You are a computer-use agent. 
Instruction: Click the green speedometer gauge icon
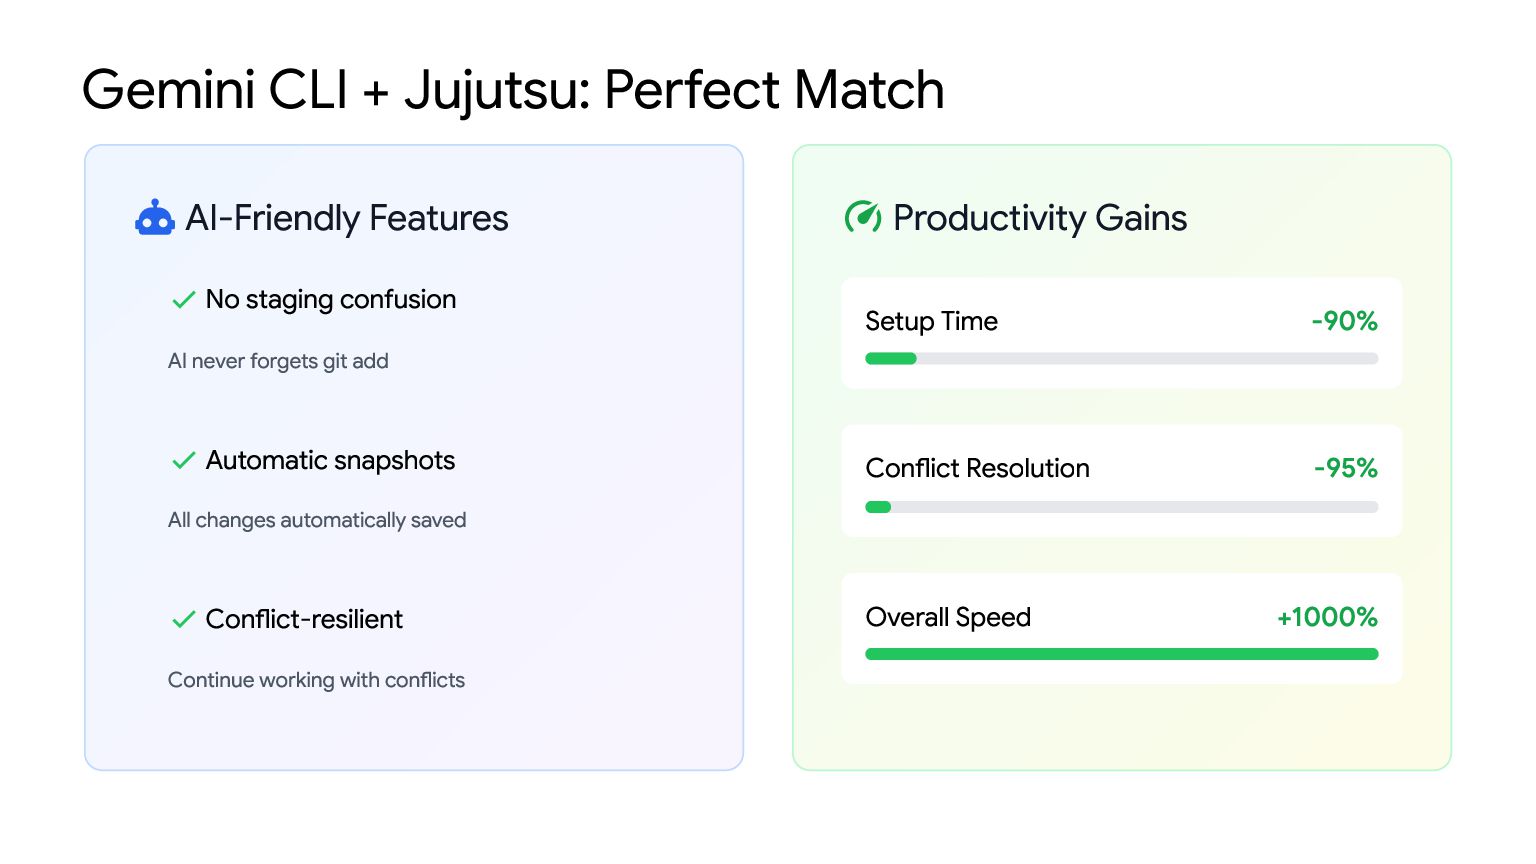point(863,216)
